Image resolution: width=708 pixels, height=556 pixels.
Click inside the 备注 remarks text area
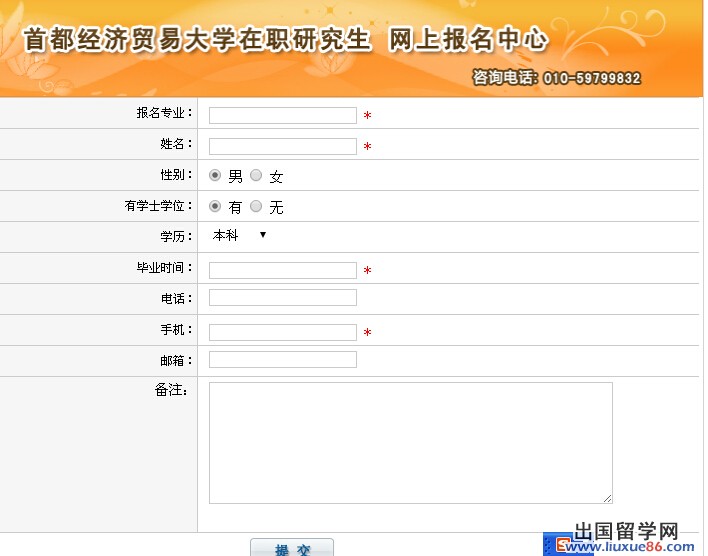(x=410, y=442)
